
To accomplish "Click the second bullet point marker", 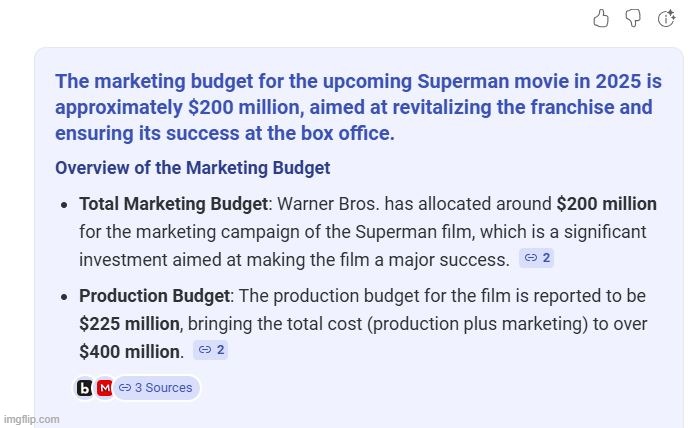I will pos(64,298).
